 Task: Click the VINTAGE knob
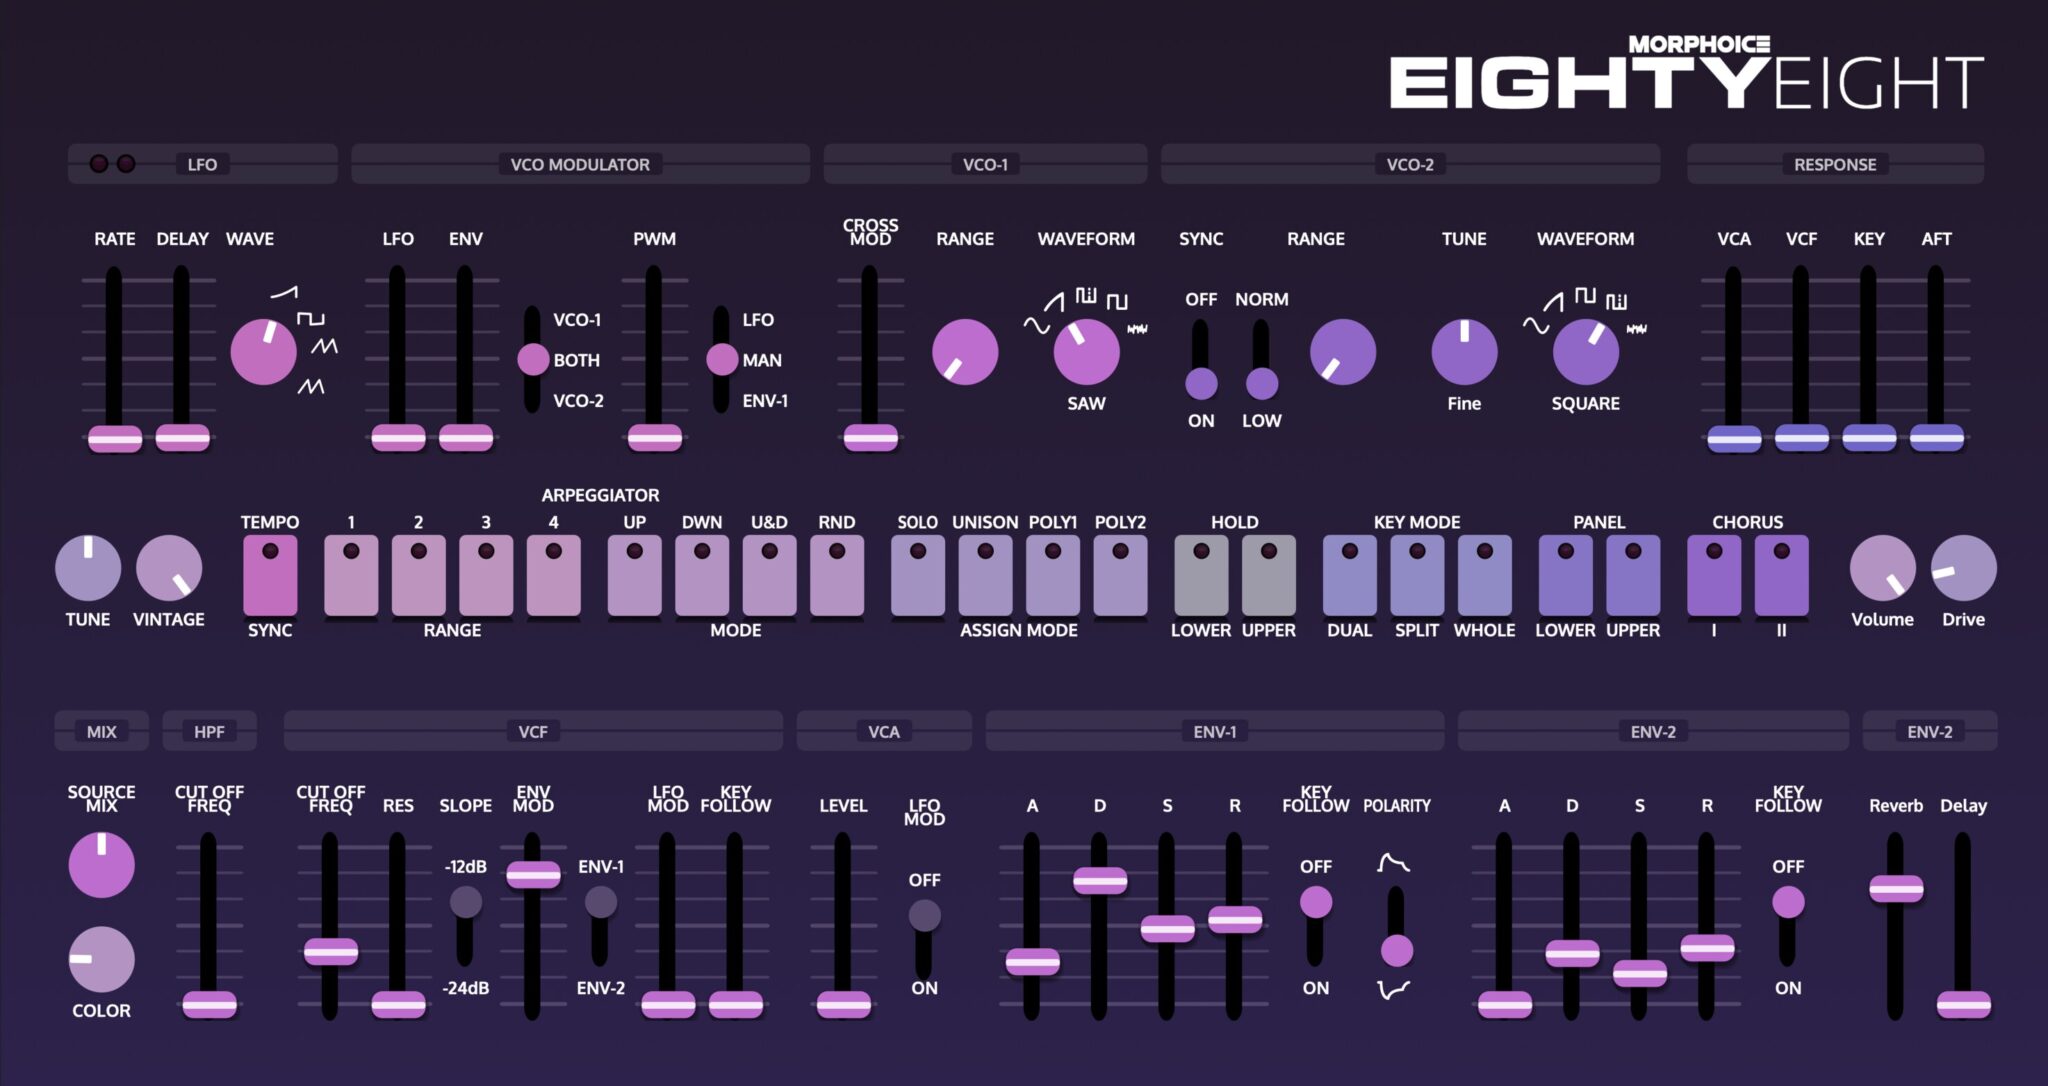[169, 568]
